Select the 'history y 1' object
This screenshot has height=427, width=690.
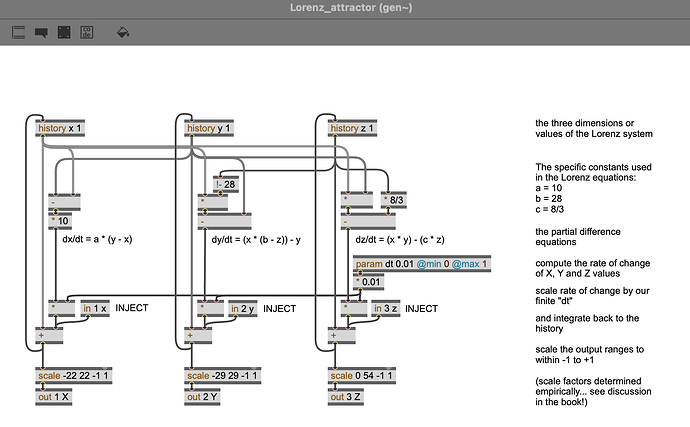(x=209, y=128)
